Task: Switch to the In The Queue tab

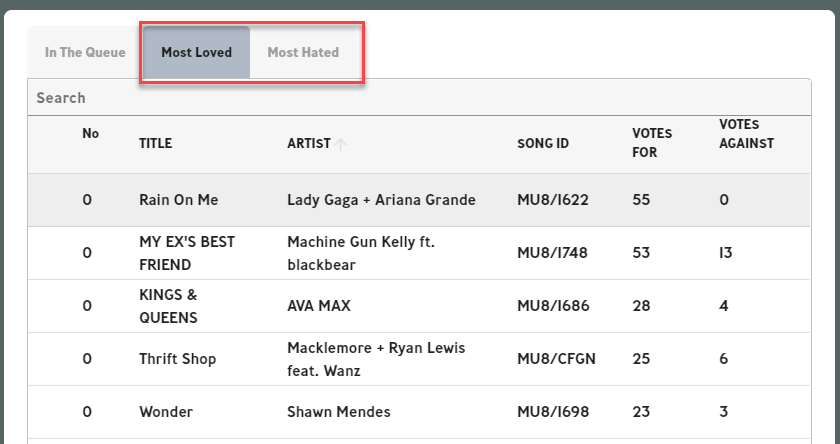Action: coord(85,53)
